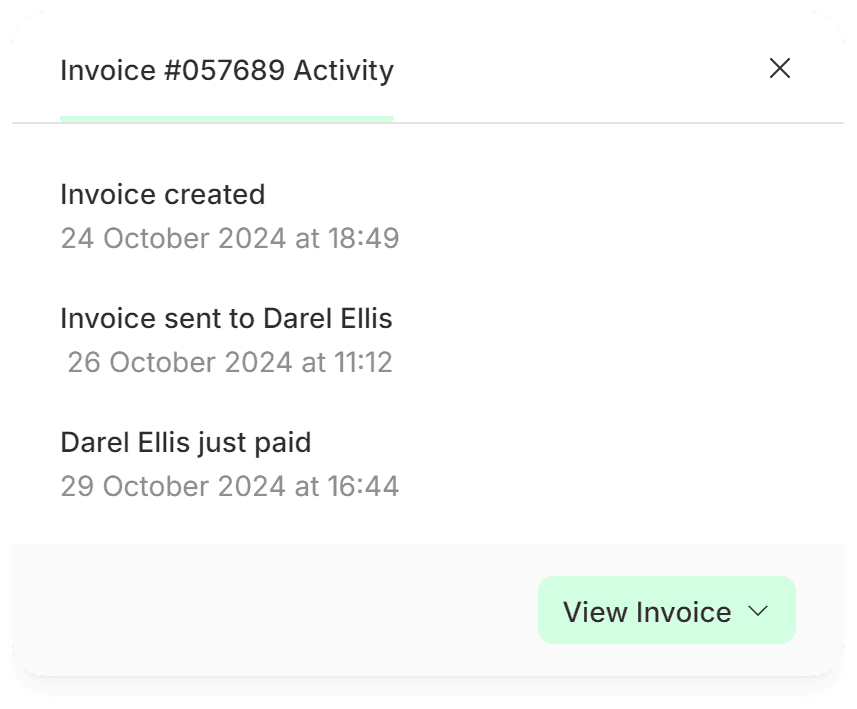Click the 29 October 2024 timestamp
The image size is (857, 709).
(230, 487)
